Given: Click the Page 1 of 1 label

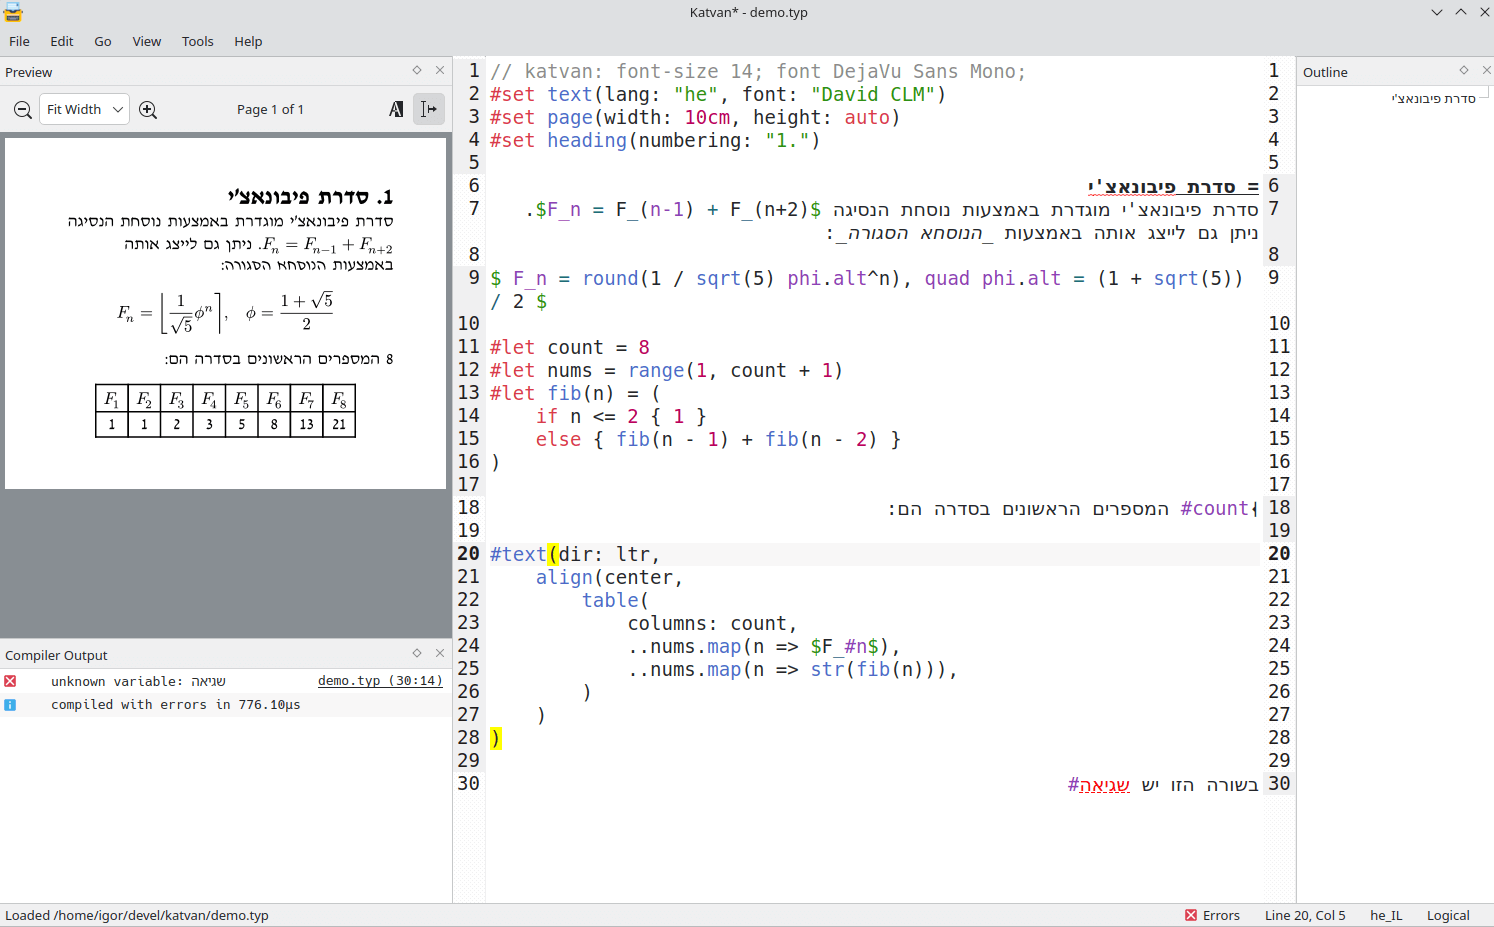Looking at the screenshot, I should 270,110.
